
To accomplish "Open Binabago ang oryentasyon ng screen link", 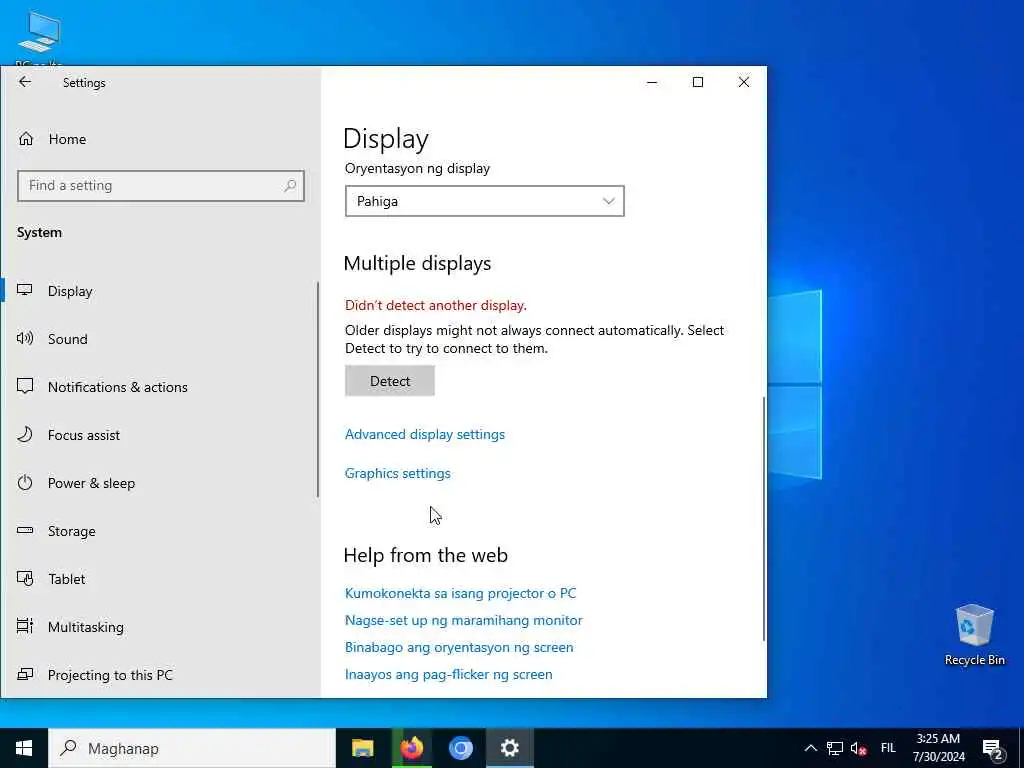I will [x=459, y=648].
